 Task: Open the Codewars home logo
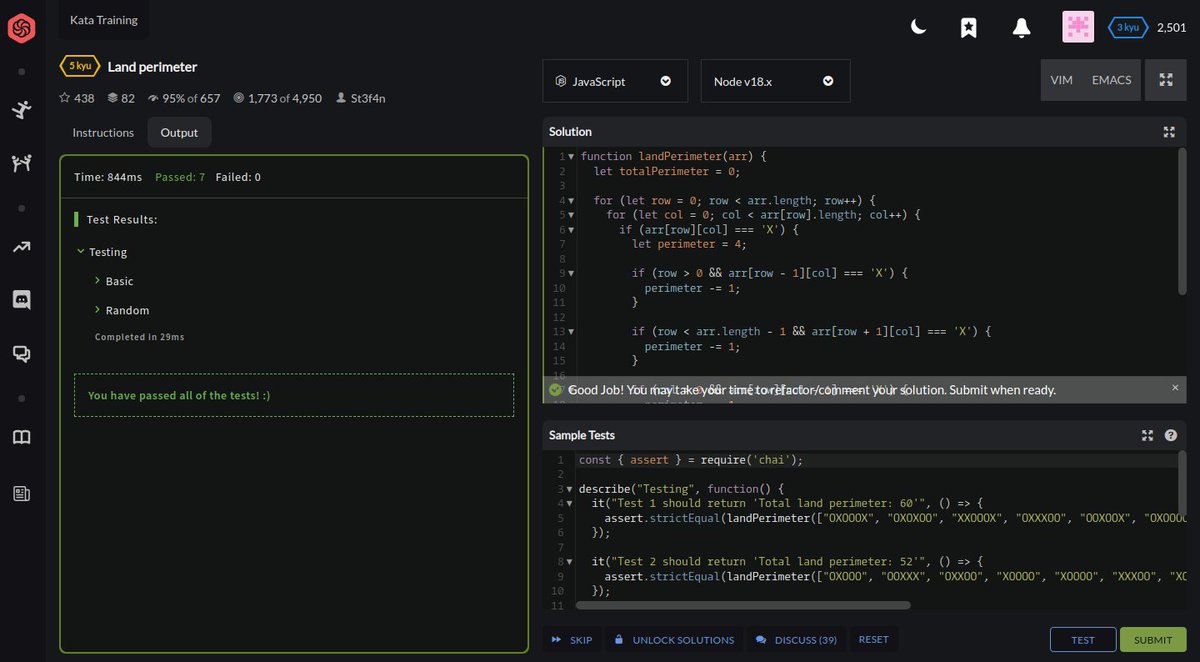pos(22,29)
